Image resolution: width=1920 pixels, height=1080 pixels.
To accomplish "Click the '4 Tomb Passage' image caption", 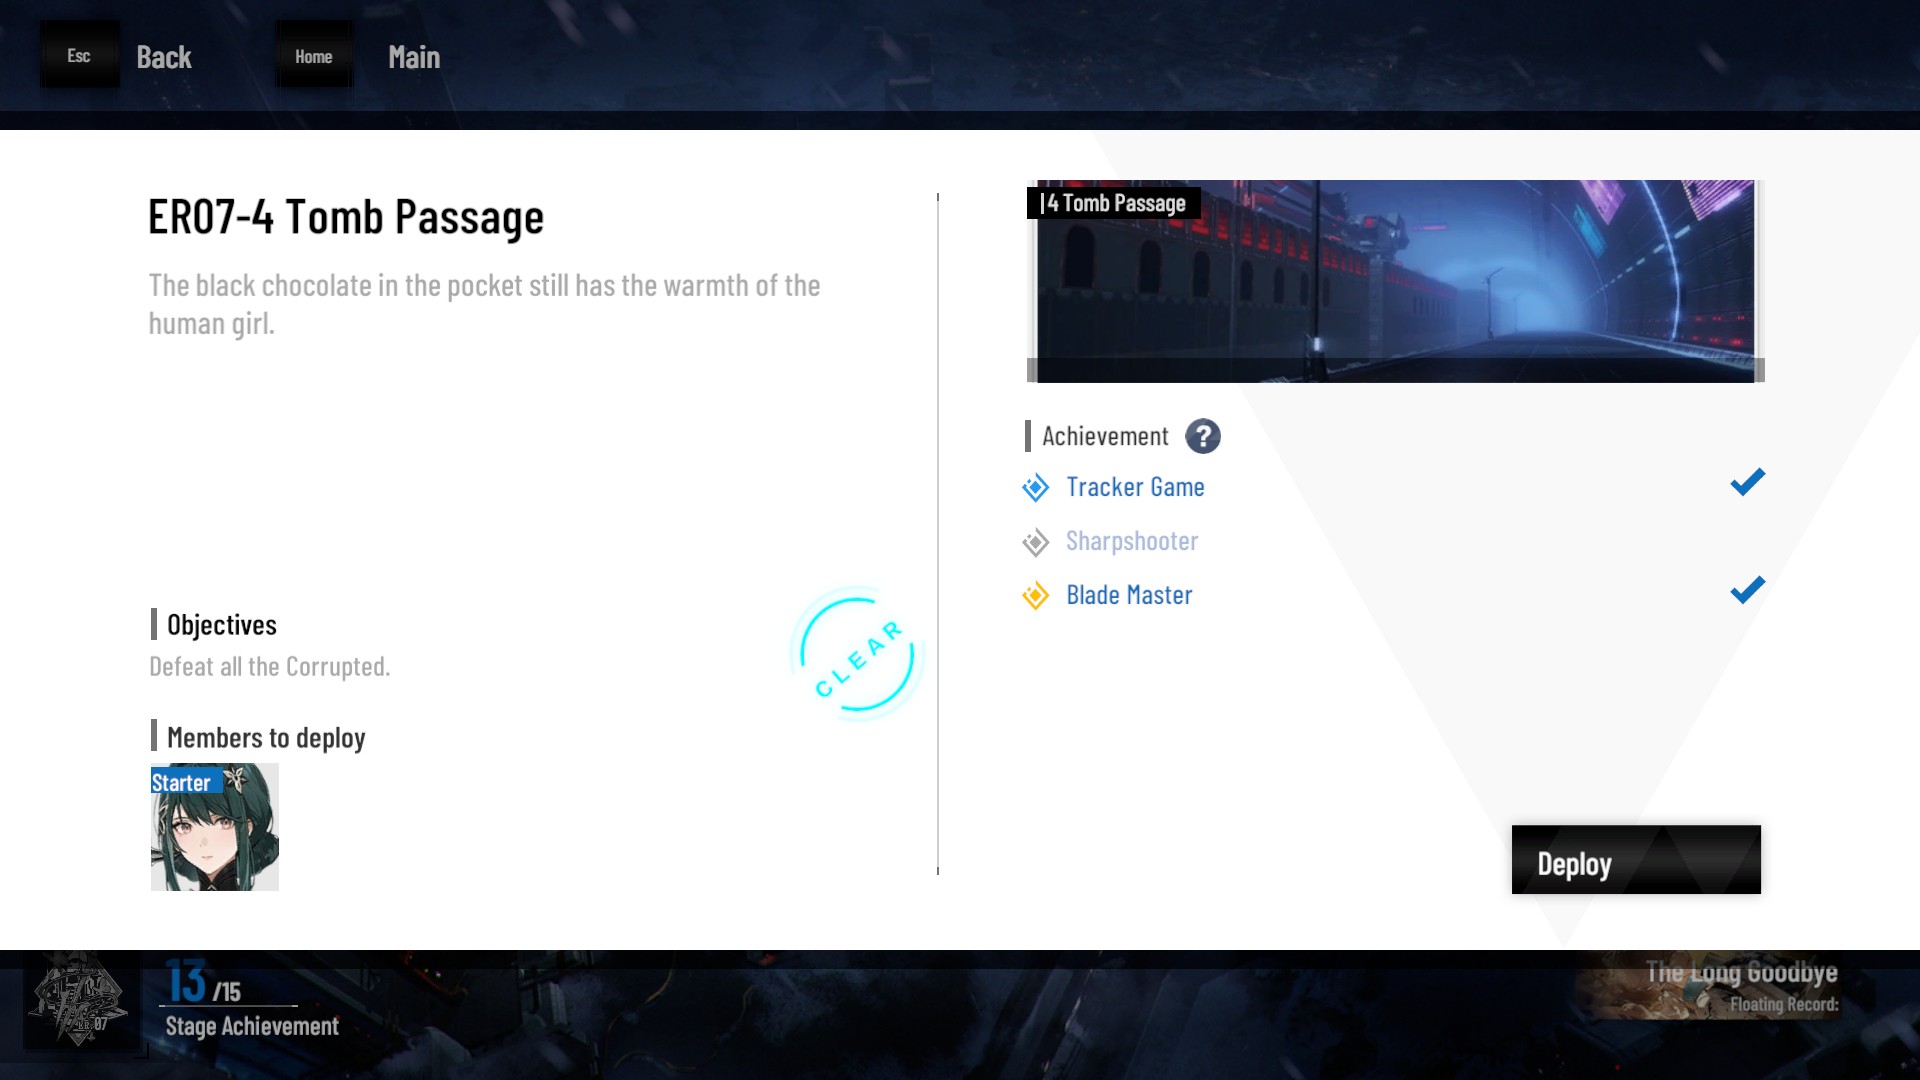I will point(1113,203).
